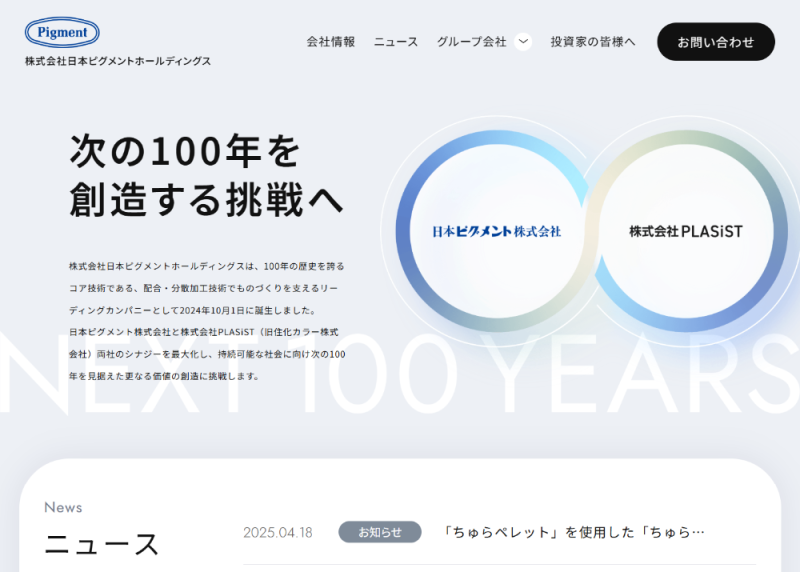This screenshot has width=800, height=572.
Task: Click the News section label
Action: (x=63, y=507)
